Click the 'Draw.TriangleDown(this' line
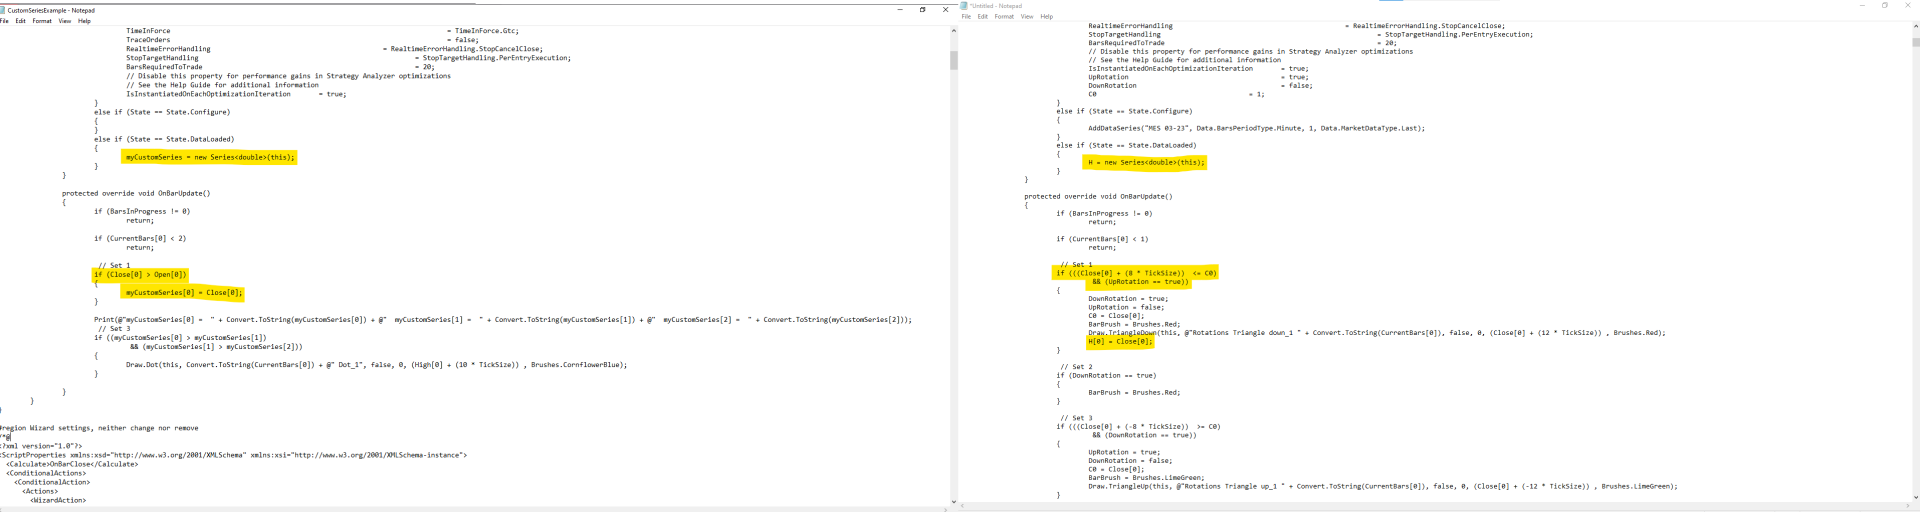 (x=1377, y=333)
